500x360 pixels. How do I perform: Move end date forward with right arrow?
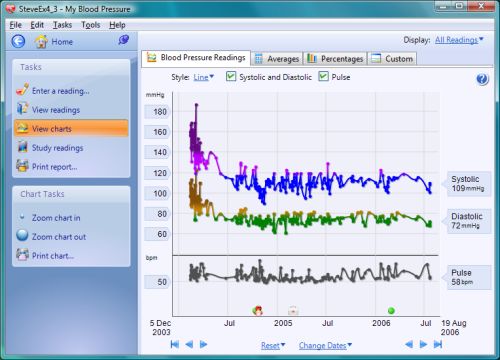[423, 344]
